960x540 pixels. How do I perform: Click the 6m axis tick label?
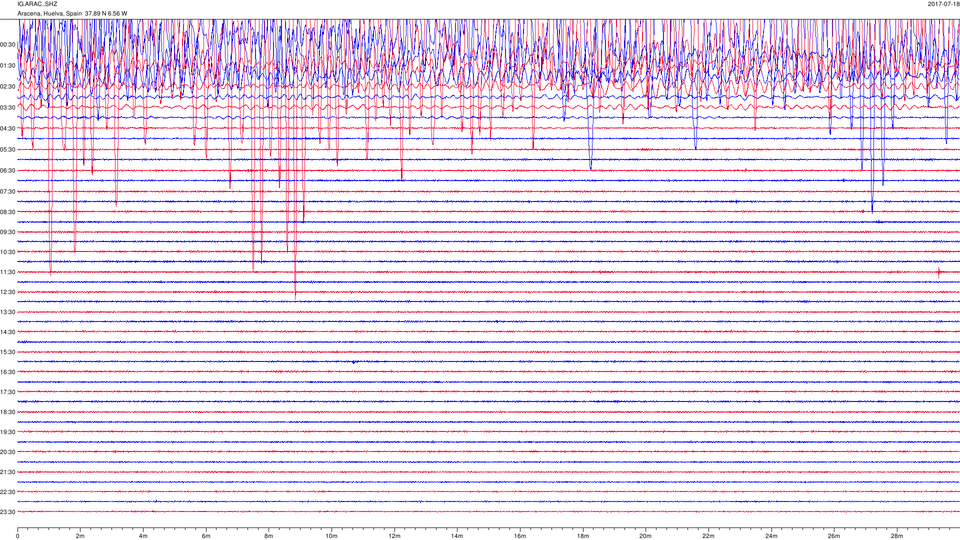pyautogui.click(x=206, y=536)
